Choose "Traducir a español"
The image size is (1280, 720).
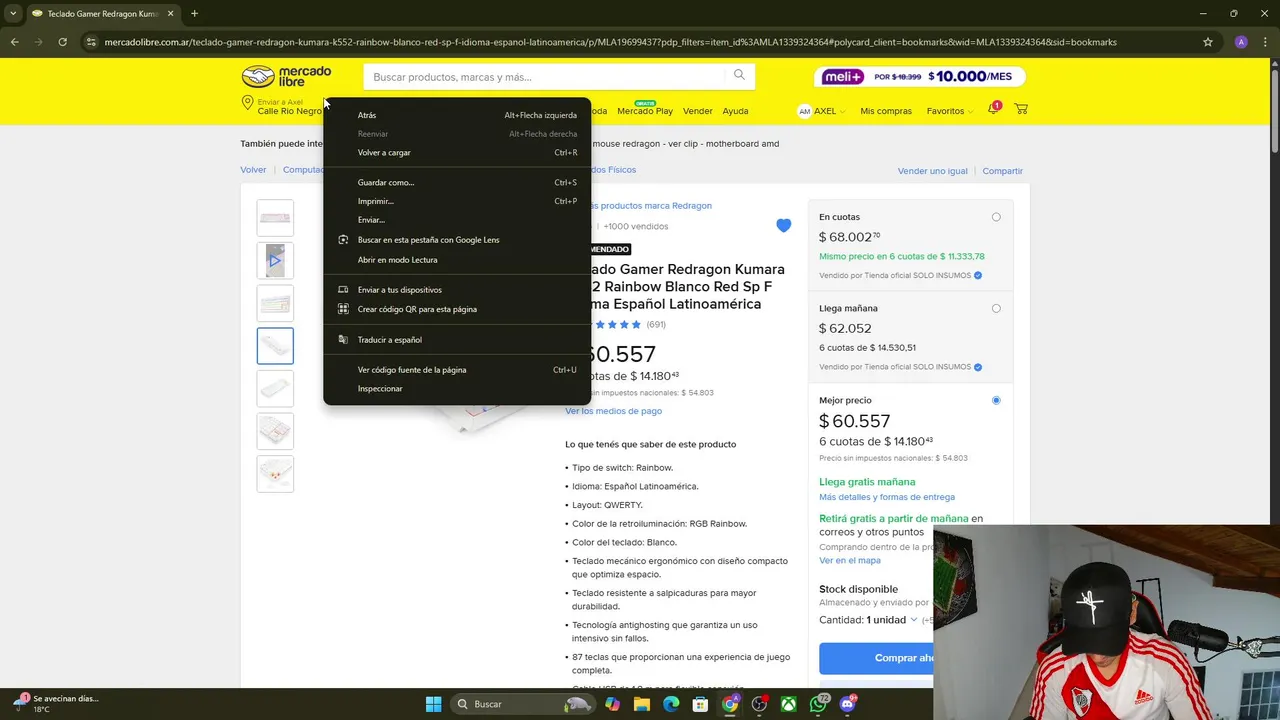pyautogui.click(x=457, y=340)
